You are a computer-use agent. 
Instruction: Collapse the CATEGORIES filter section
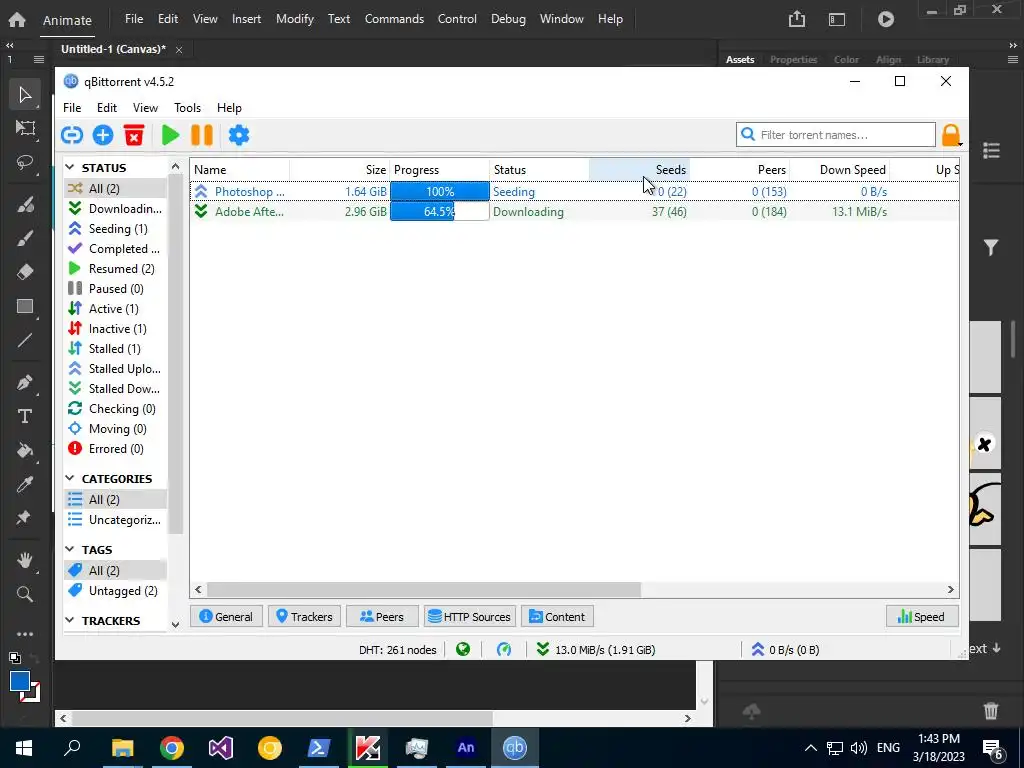[70, 479]
